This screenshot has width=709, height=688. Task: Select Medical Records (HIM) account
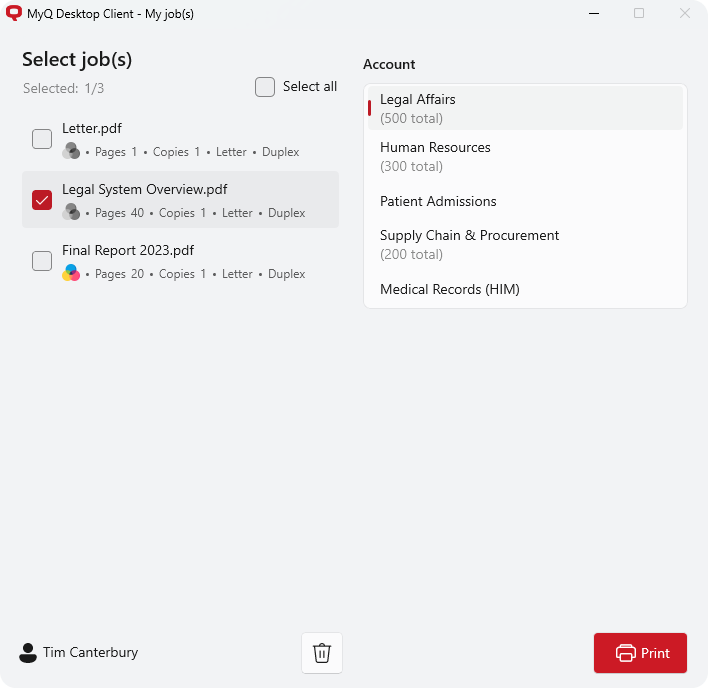(x=525, y=289)
